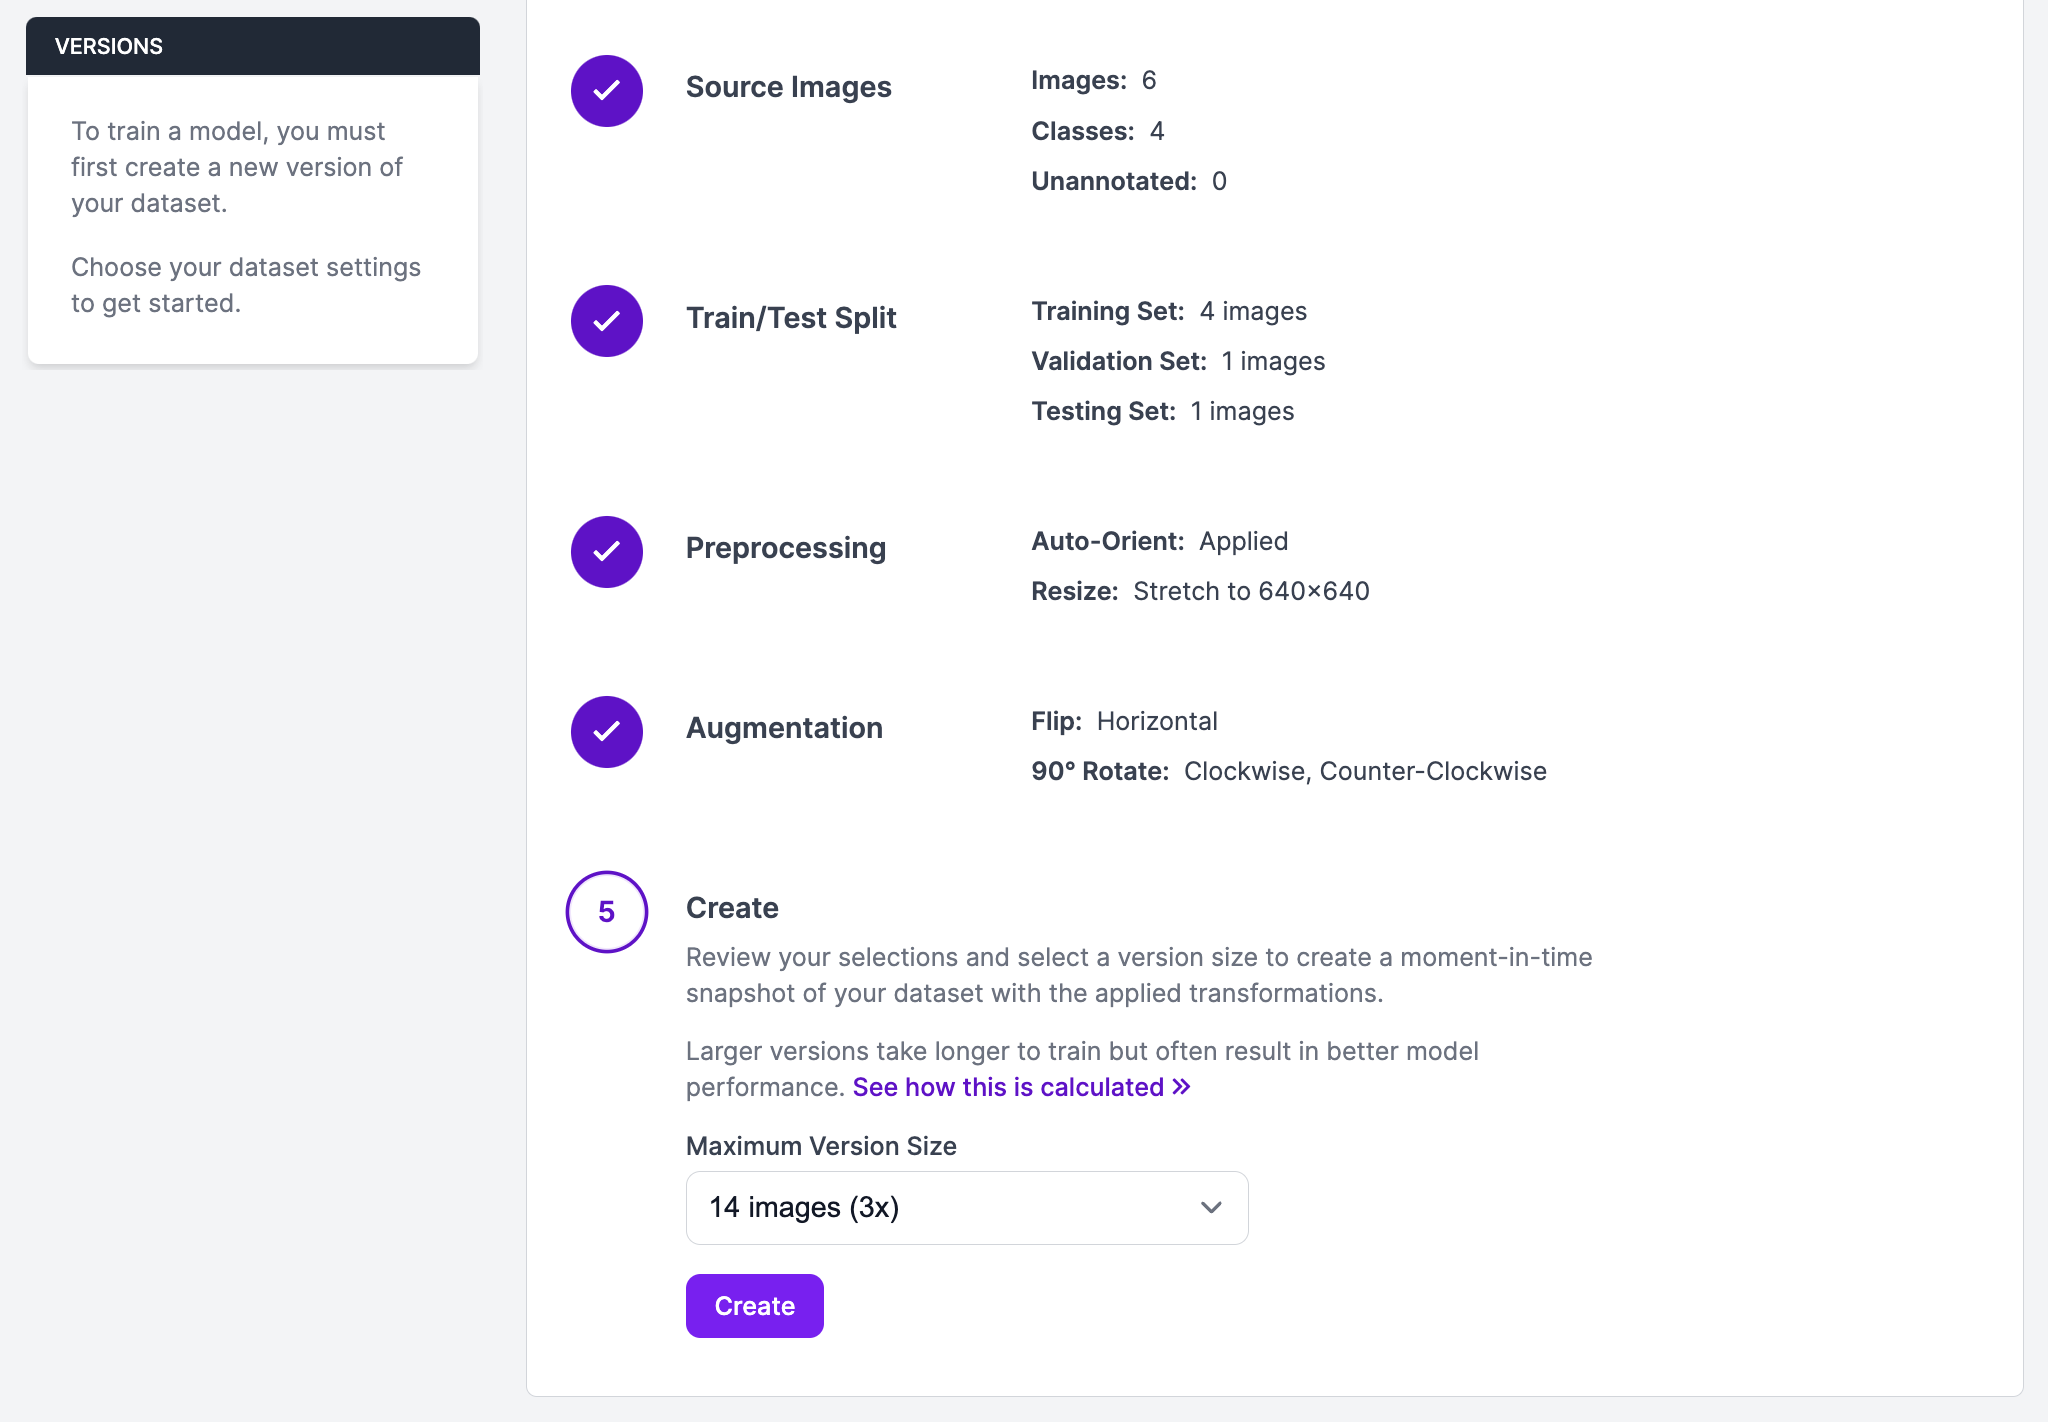The image size is (2048, 1422).
Task: Select the step 5 circle indicator
Action: 606,911
